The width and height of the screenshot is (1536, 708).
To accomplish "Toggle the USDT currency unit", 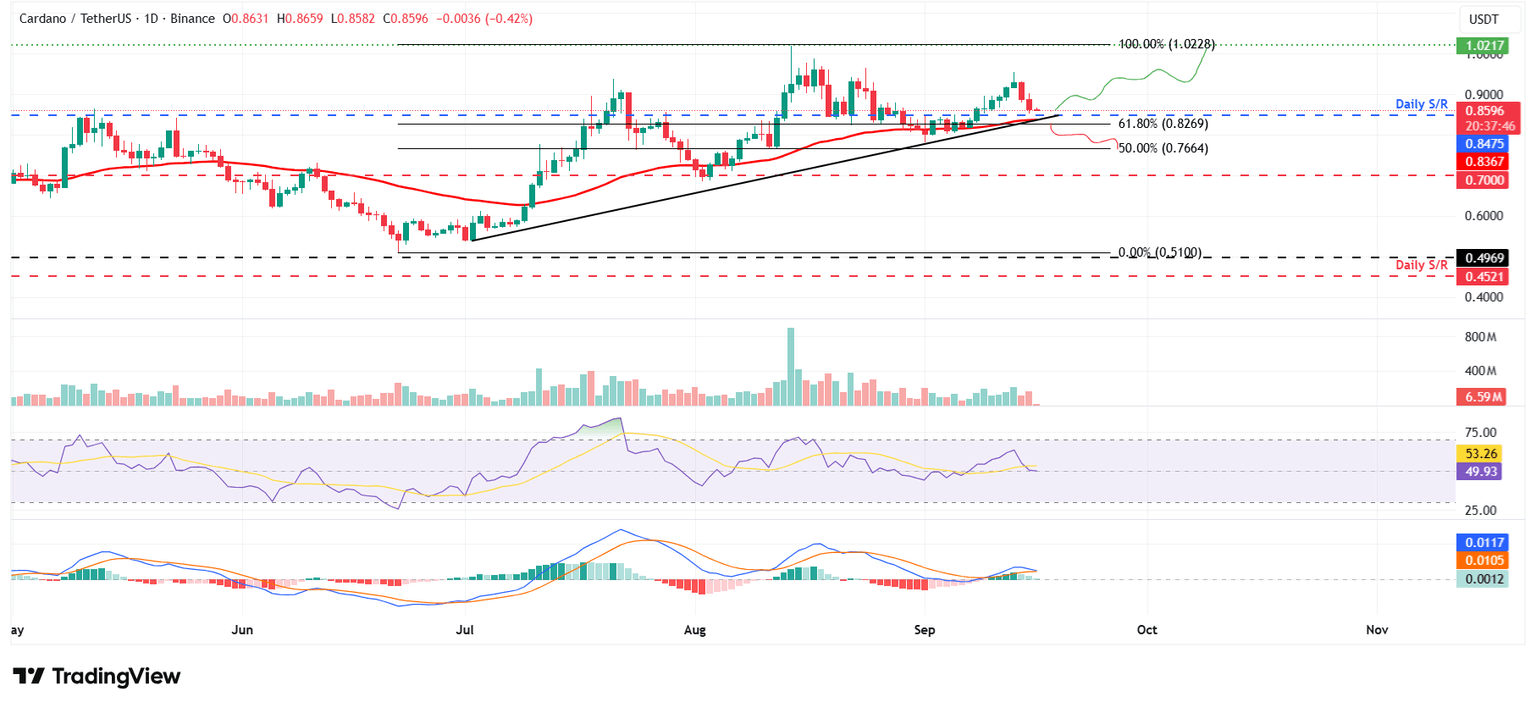I will point(1484,18).
